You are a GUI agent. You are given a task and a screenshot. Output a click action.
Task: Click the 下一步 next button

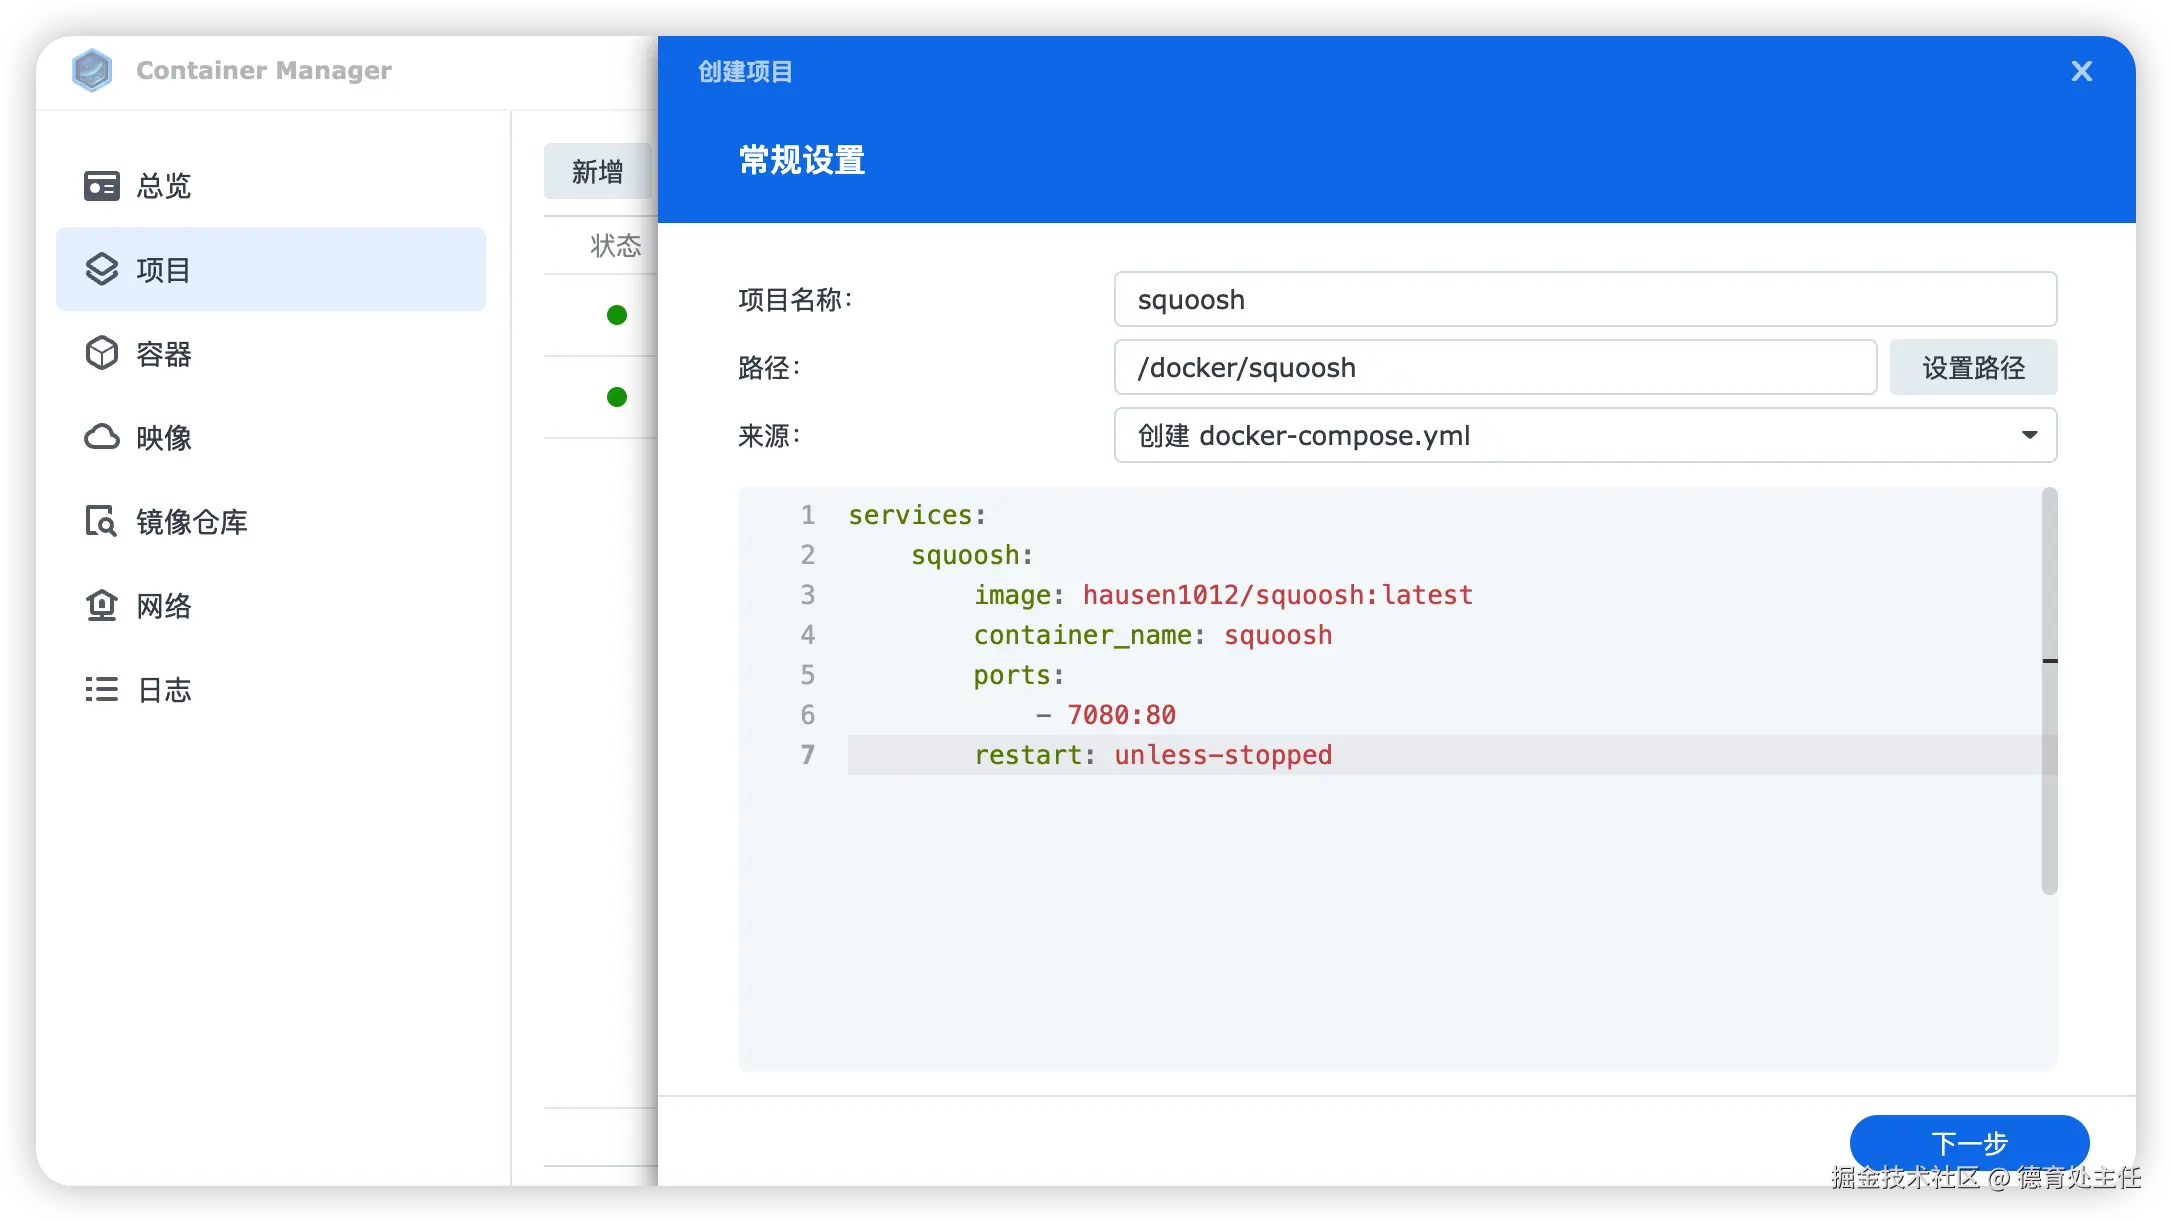(1968, 1142)
